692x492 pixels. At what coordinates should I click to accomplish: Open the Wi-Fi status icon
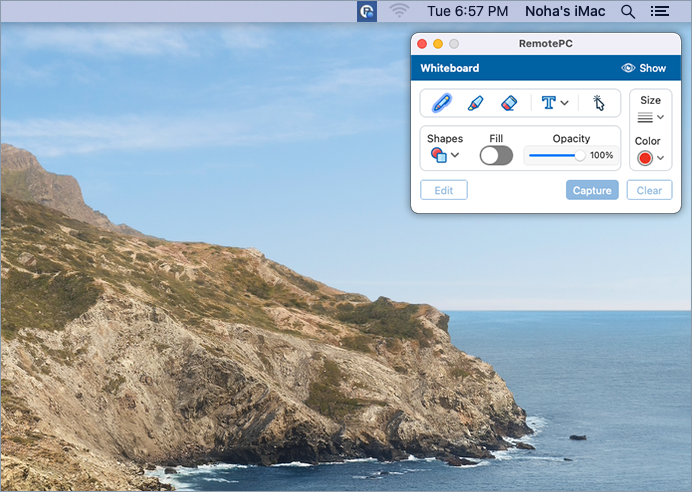coord(400,12)
